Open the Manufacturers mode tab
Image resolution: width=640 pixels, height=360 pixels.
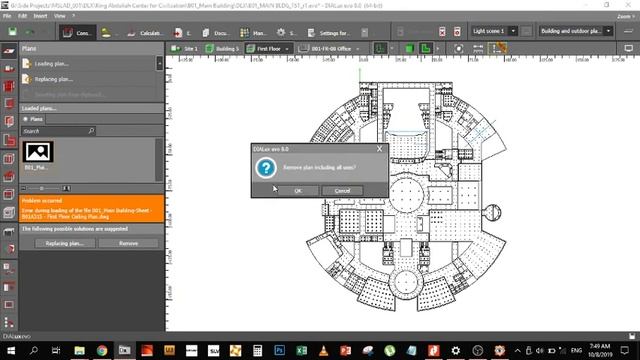point(253,33)
